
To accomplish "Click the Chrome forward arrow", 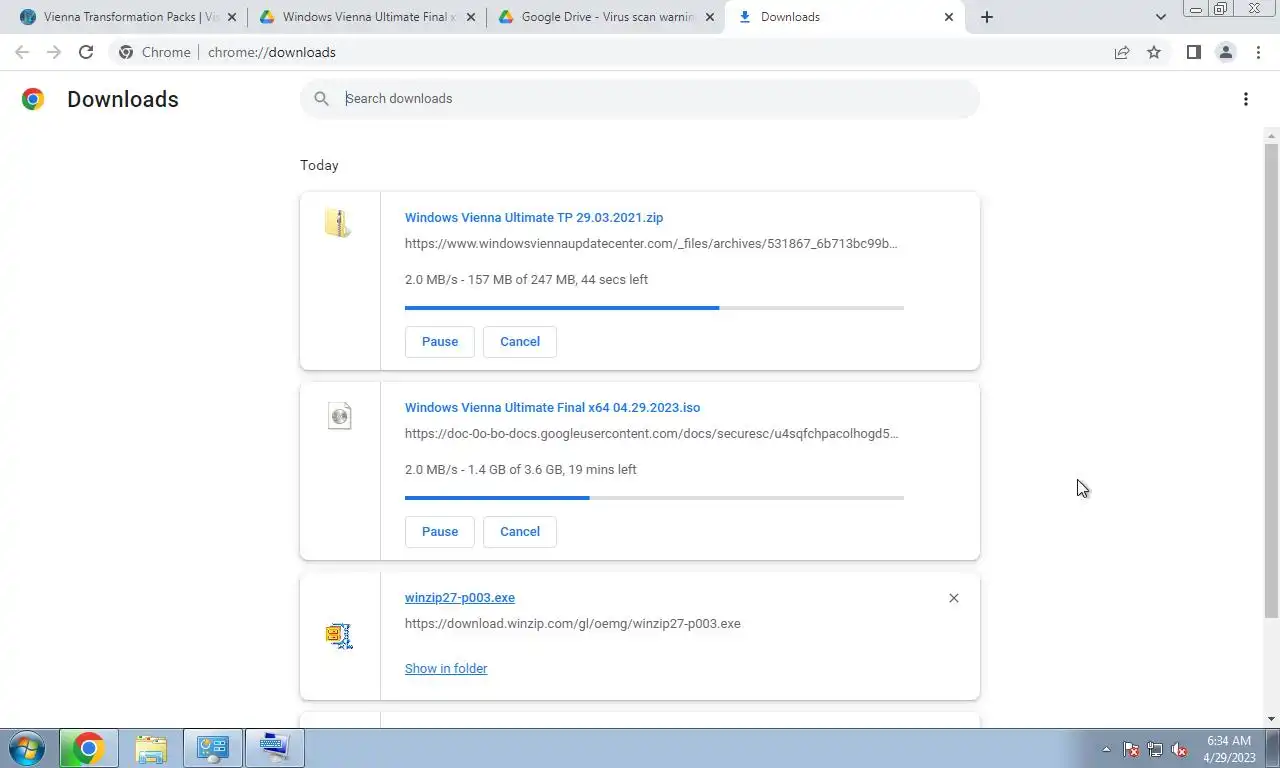I will [54, 52].
